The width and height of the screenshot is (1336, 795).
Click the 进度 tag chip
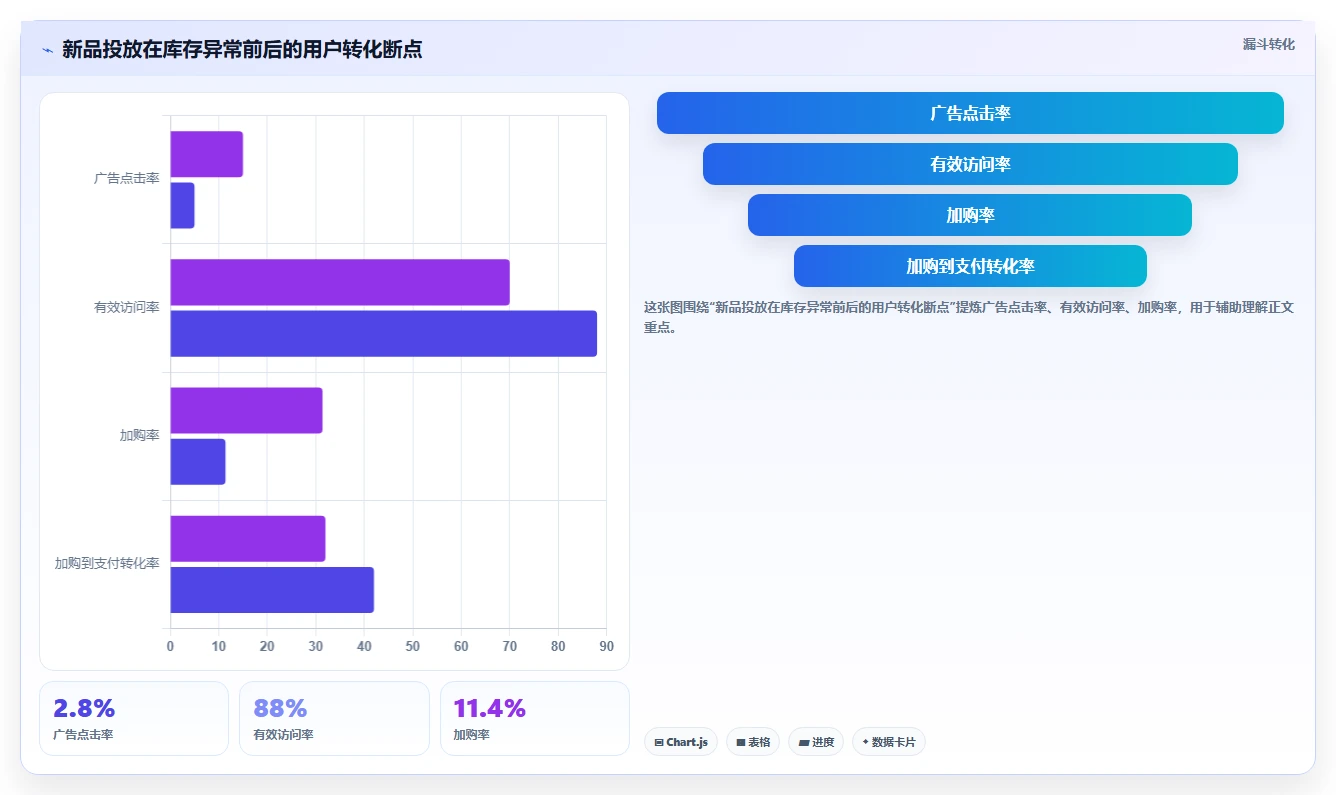[816, 742]
